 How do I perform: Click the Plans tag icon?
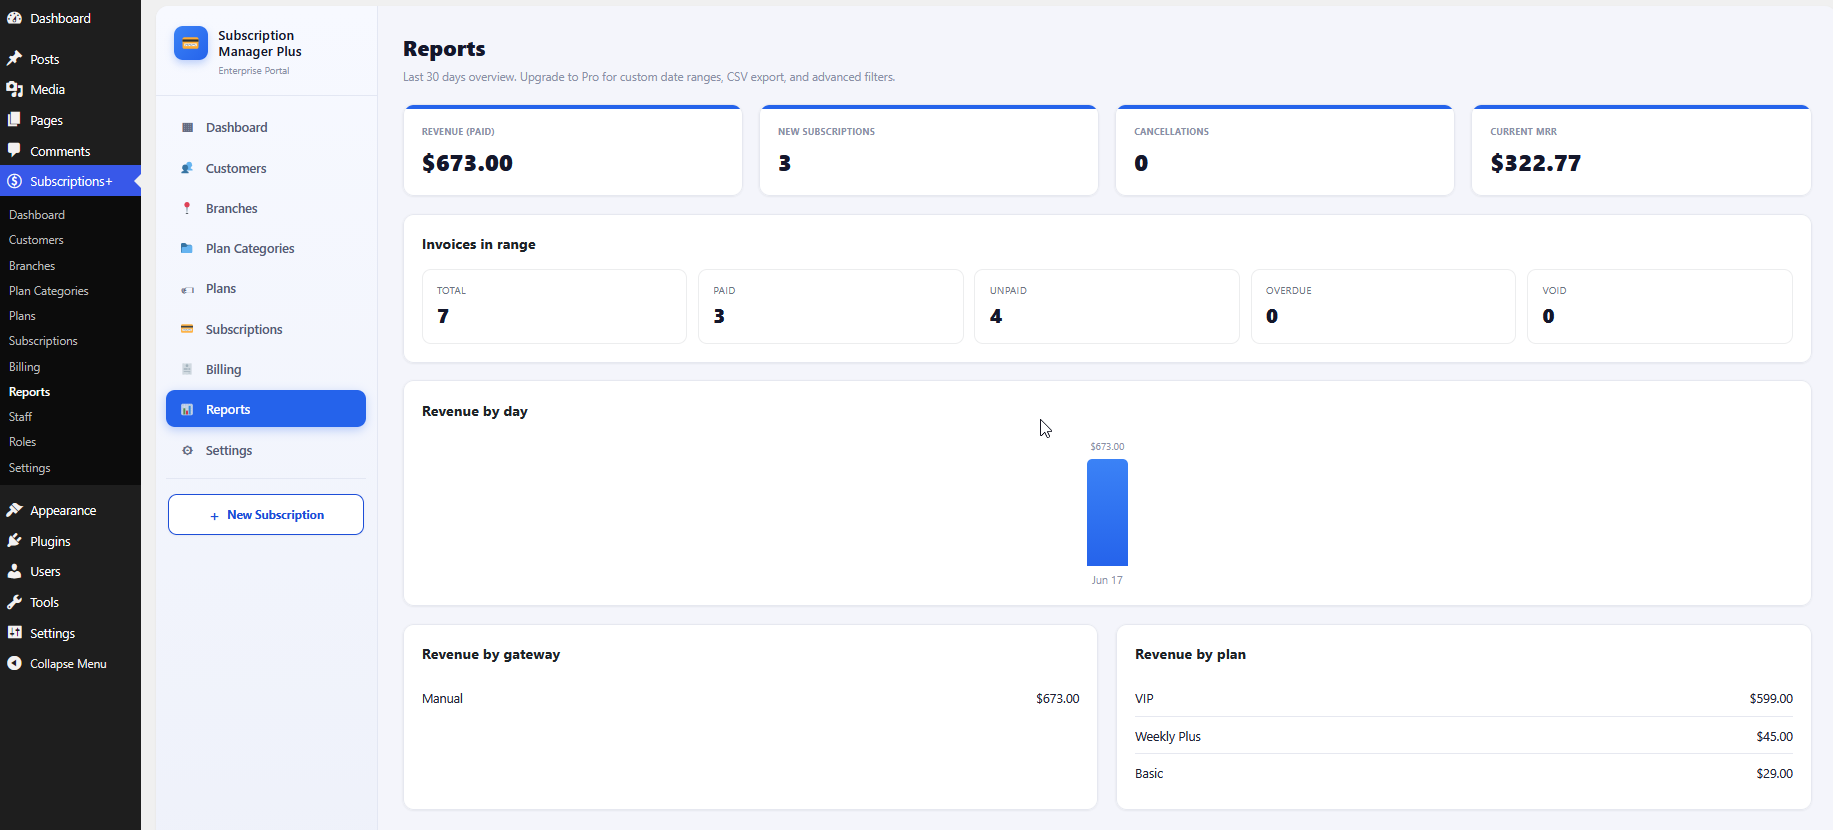coord(187,289)
